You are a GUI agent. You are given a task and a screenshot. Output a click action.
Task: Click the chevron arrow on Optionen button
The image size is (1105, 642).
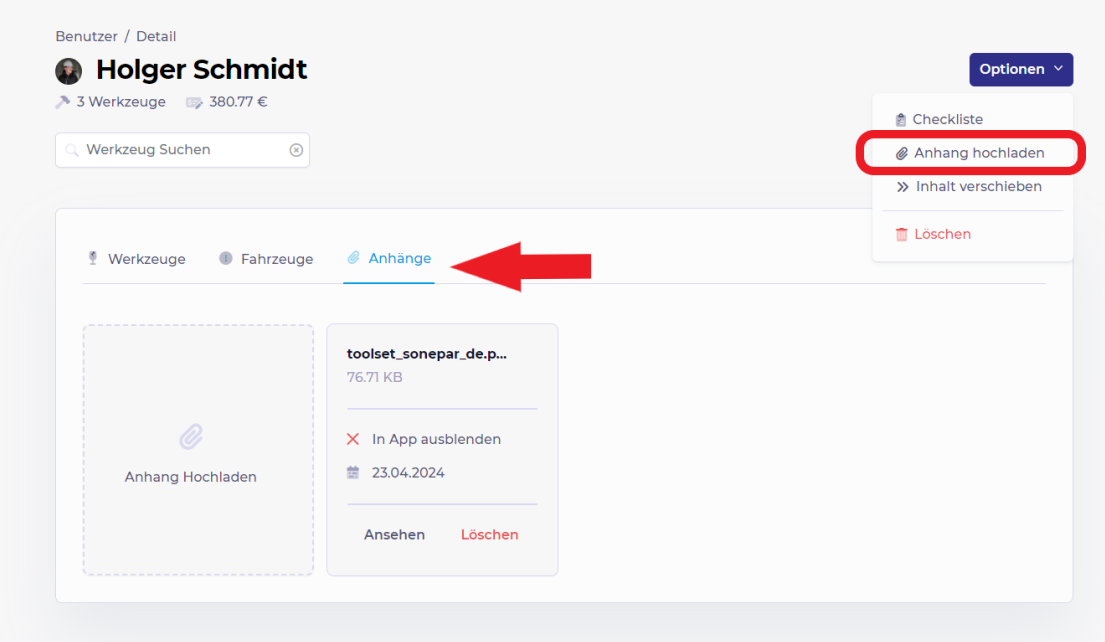coord(1058,69)
